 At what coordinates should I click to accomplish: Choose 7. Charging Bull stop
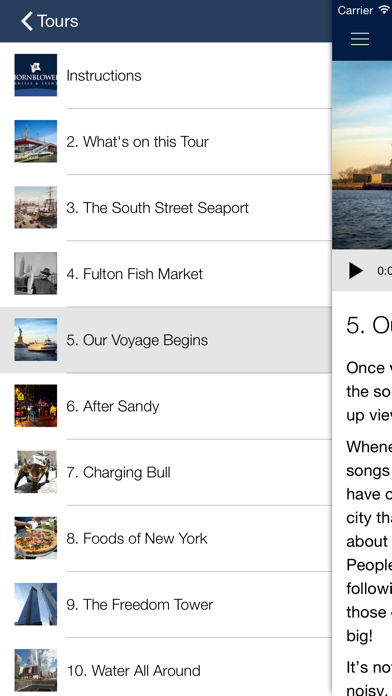[166, 472]
